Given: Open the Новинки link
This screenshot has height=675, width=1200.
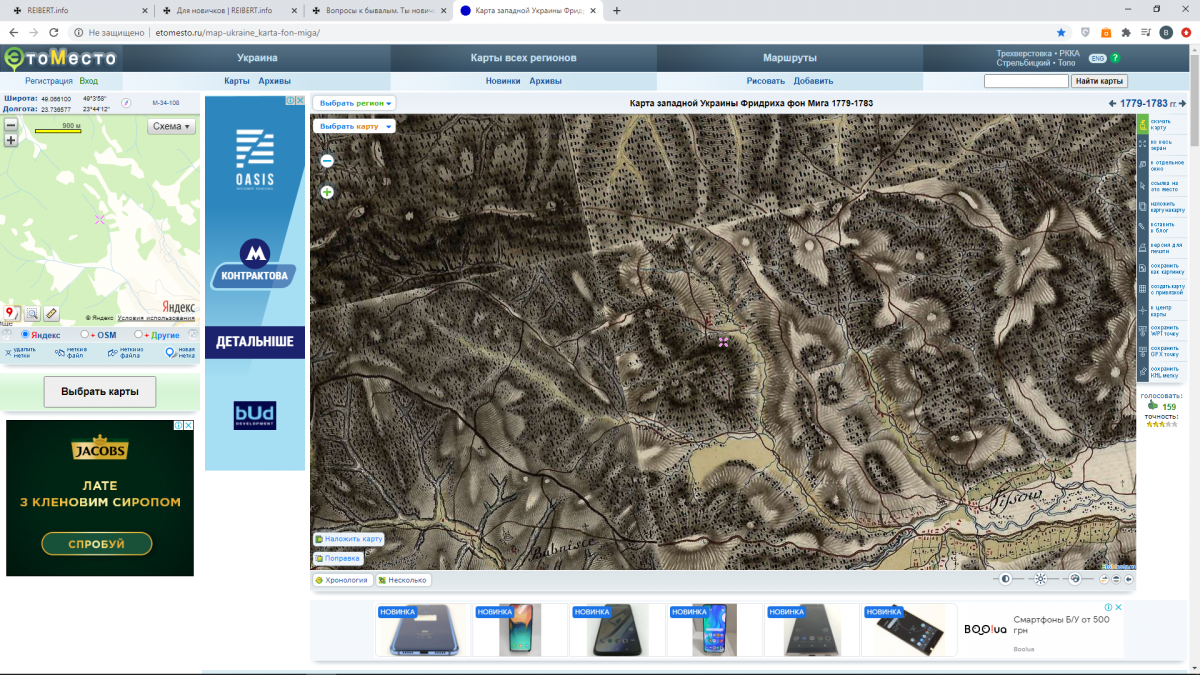Looking at the screenshot, I should 503,81.
